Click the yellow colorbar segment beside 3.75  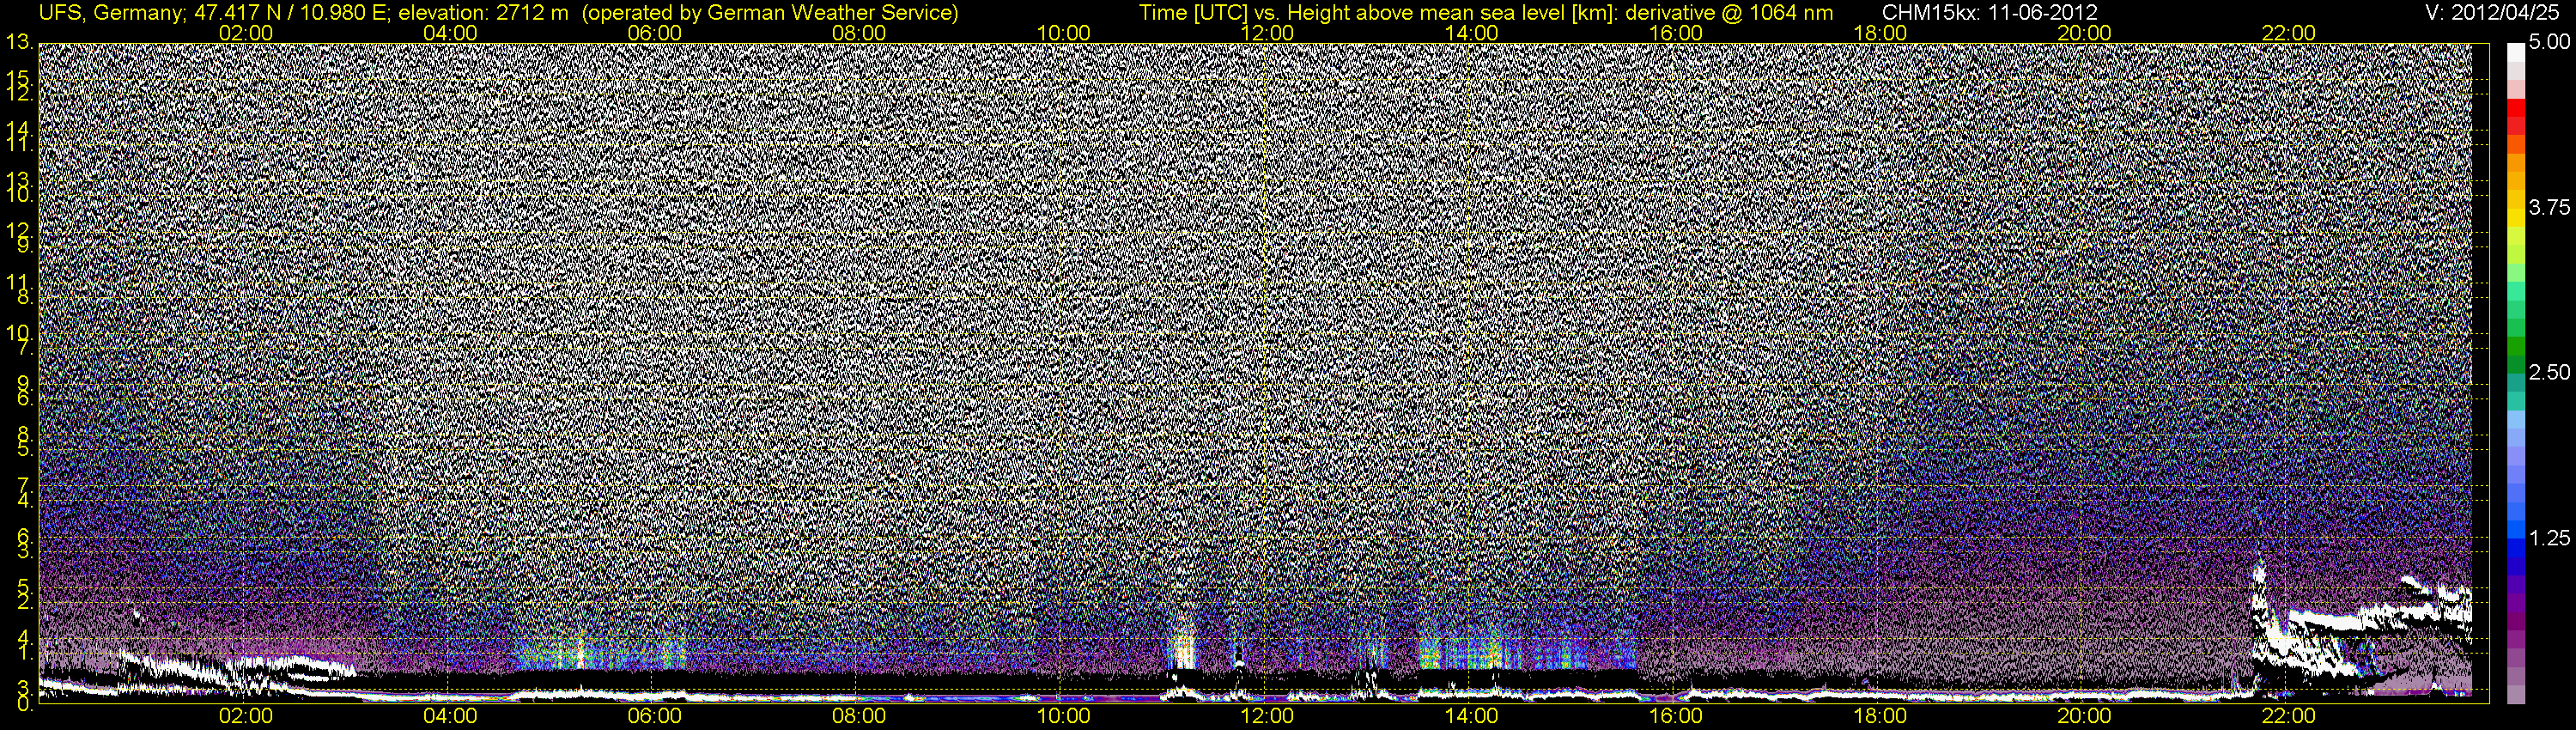tap(2515, 218)
